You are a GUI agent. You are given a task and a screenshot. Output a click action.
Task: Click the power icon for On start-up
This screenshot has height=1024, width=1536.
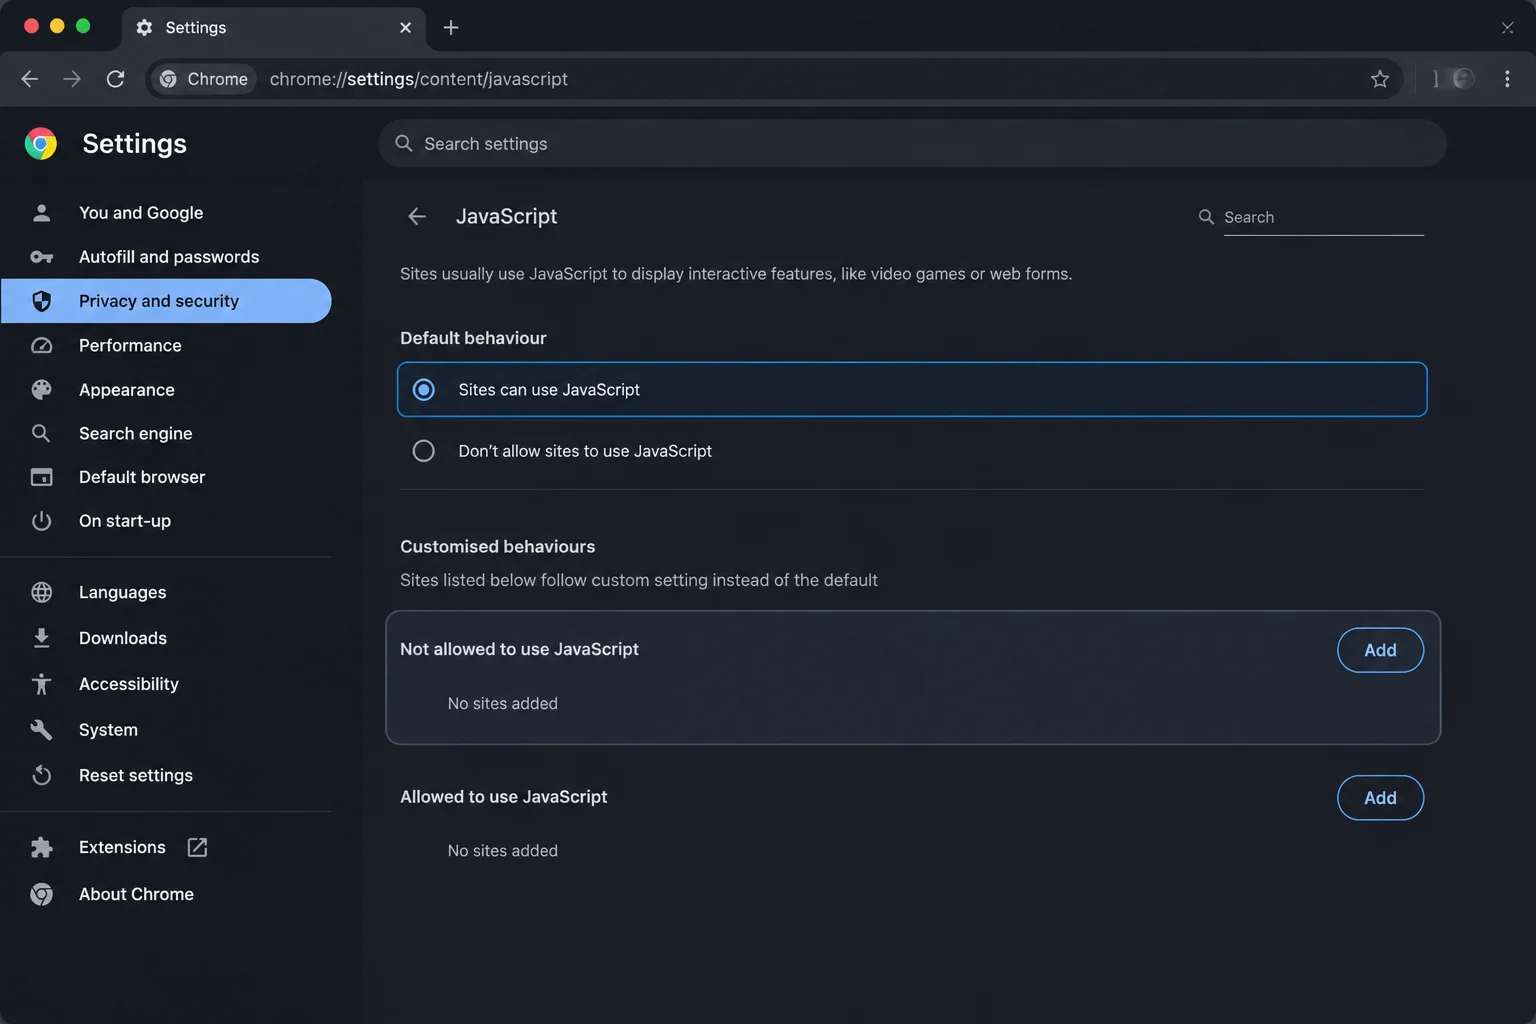42,521
